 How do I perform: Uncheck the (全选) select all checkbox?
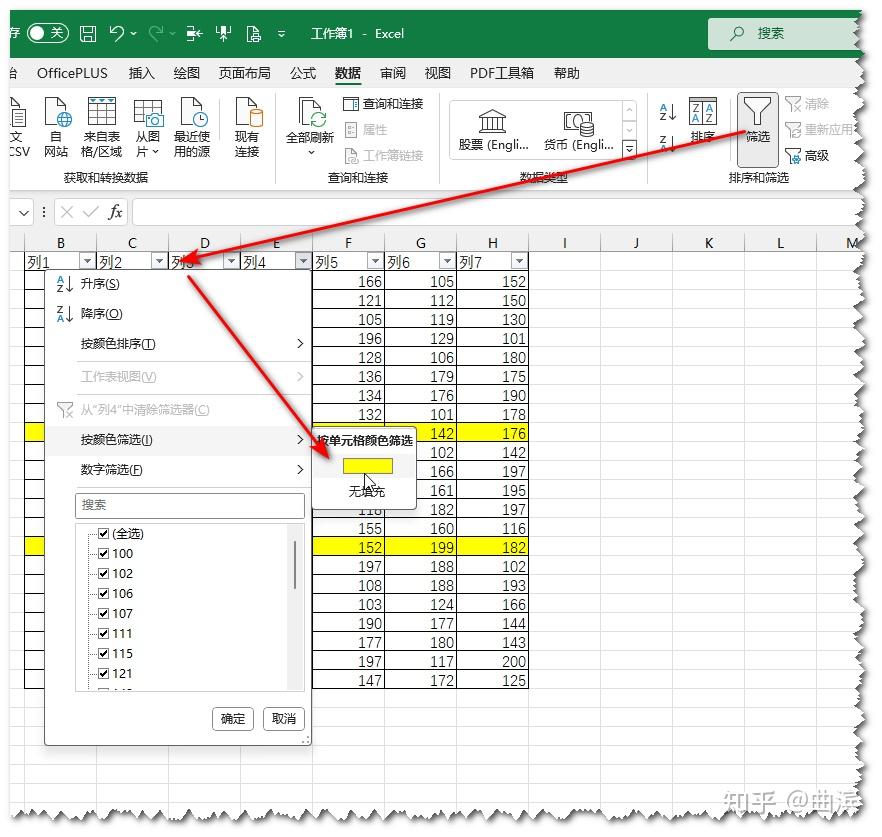[103, 534]
